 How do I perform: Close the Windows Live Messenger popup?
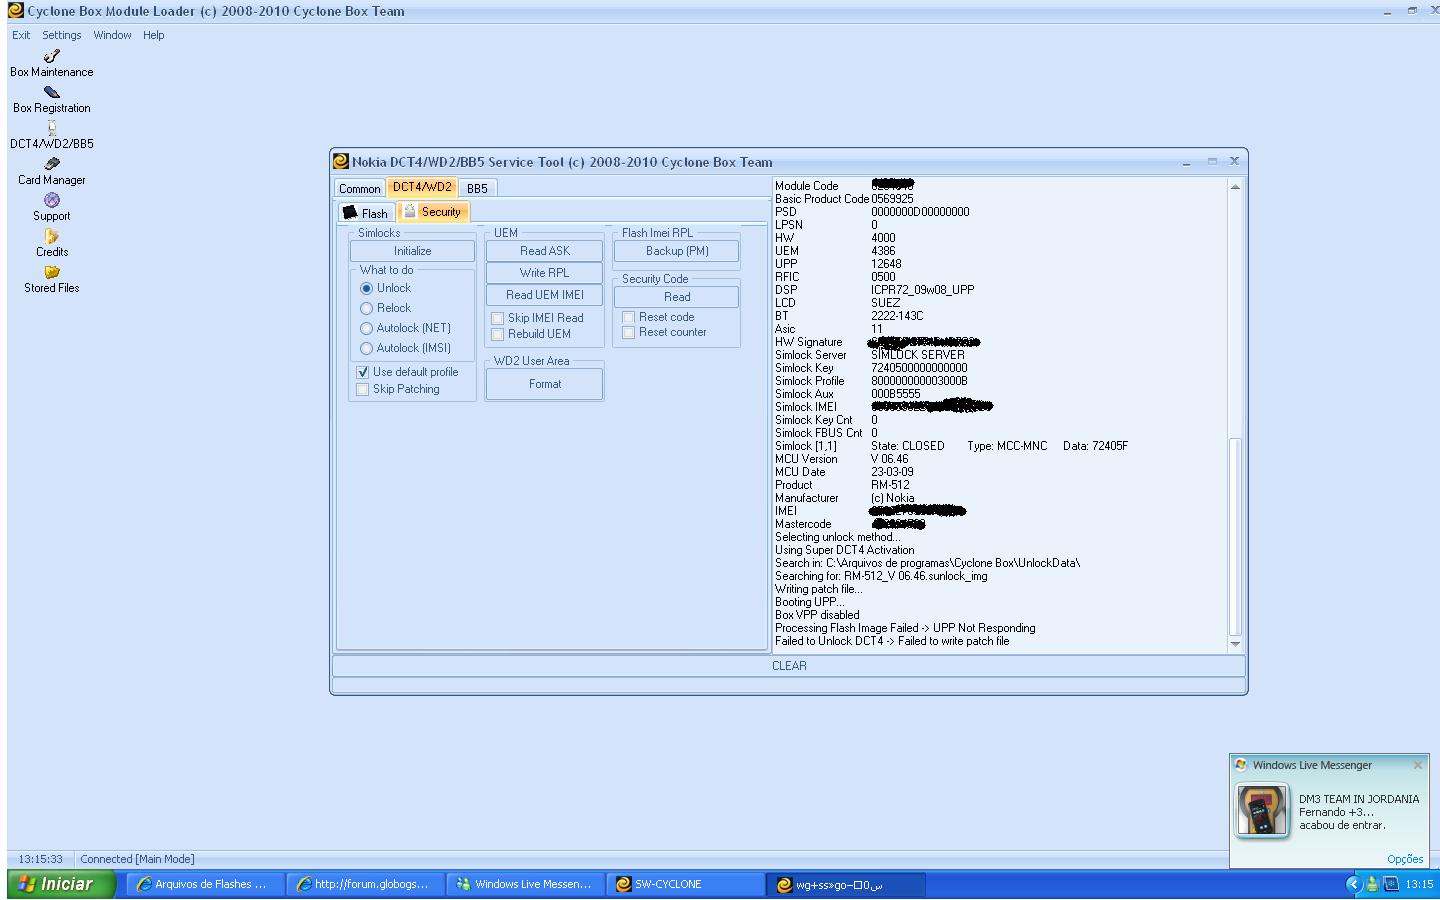click(x=1417, y=765)
